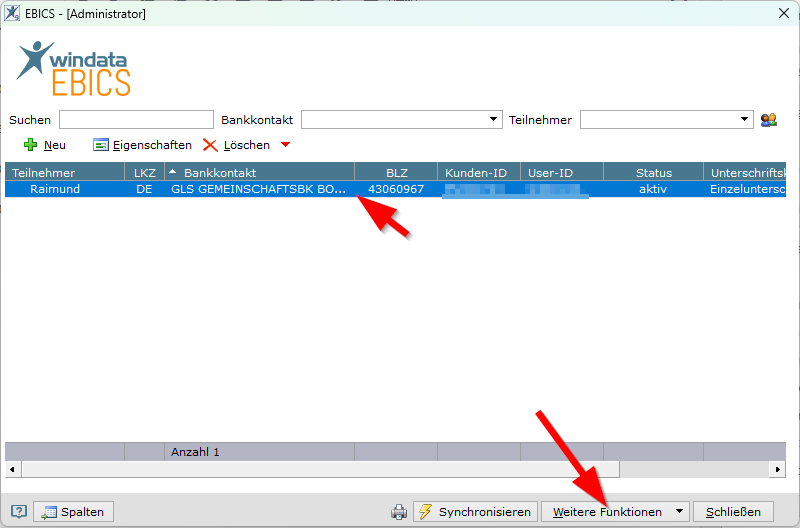The width and height of the screenshot is (800, 528).
Task: Click the Synchronisieren lightning button
Action: click(475, 512)
